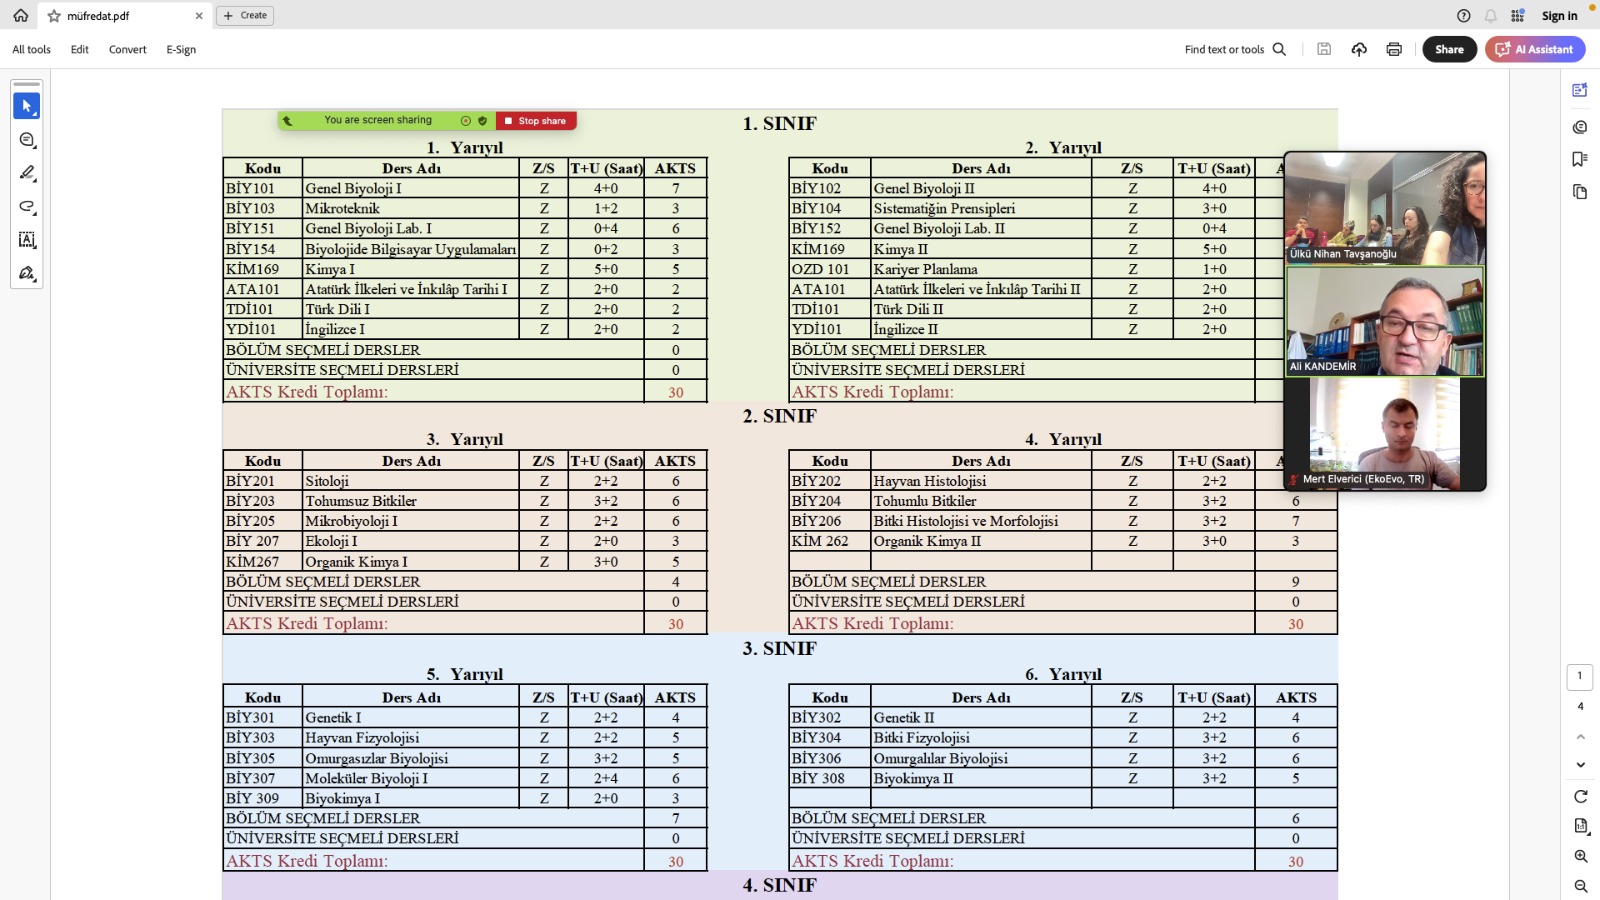Go to the Acrobat home icon
Viewport: 1600px width, 900px height.
pos(20,15)
